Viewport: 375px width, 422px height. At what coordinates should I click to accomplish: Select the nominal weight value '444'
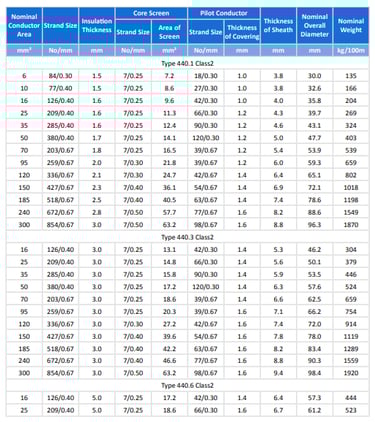(x=351, y=398)
